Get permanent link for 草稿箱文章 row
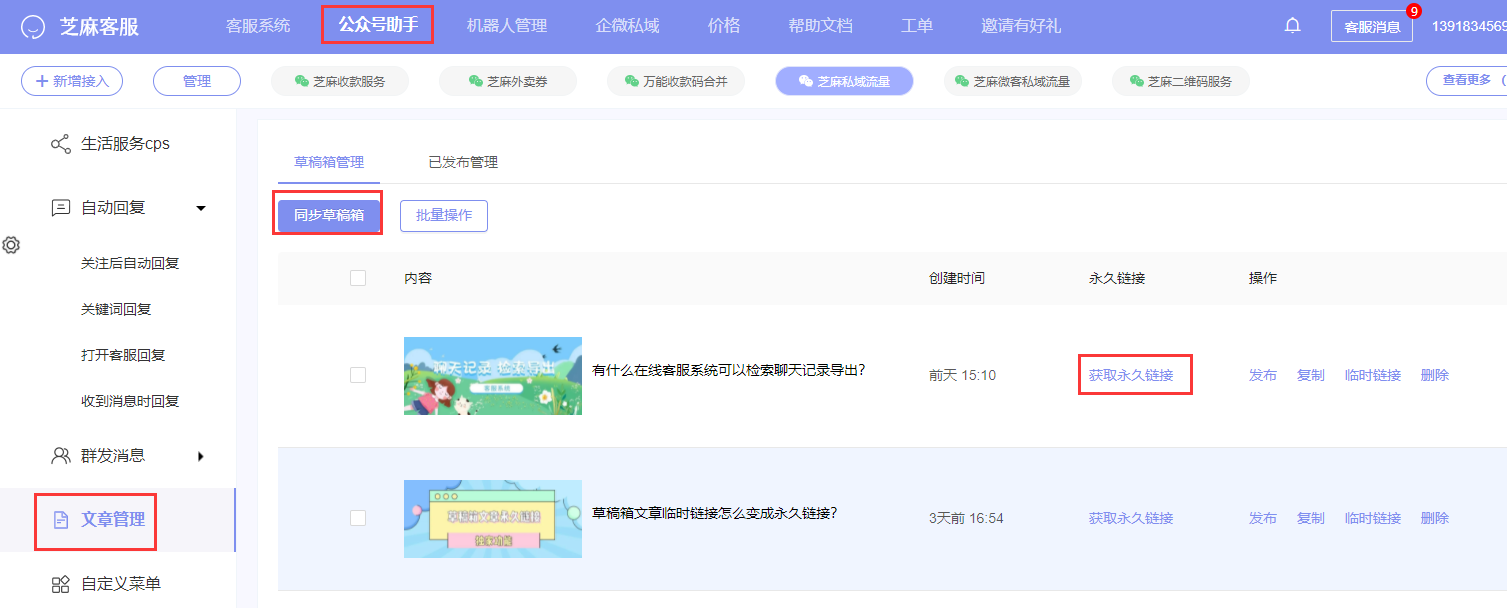 1131,518
